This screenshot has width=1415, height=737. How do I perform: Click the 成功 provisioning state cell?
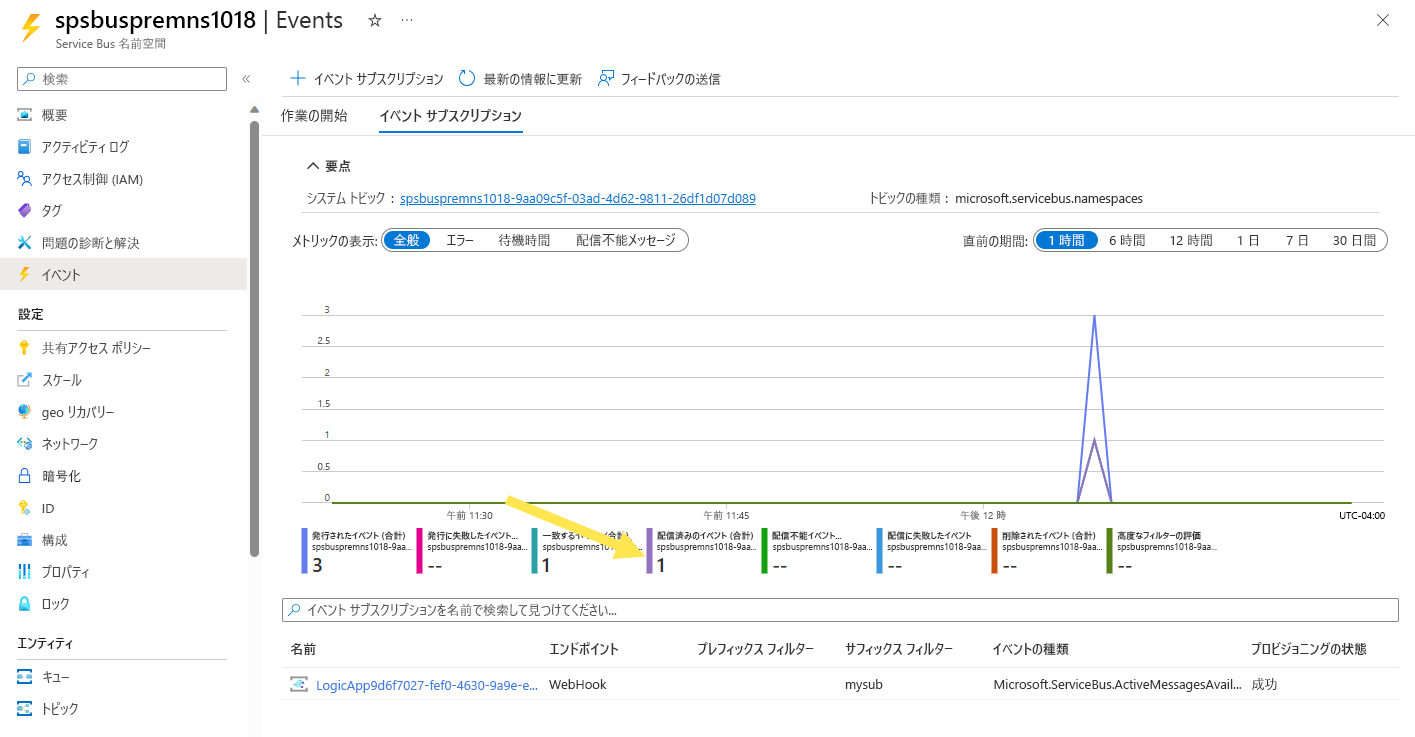pyautogui.click(x=1264, y=685)
